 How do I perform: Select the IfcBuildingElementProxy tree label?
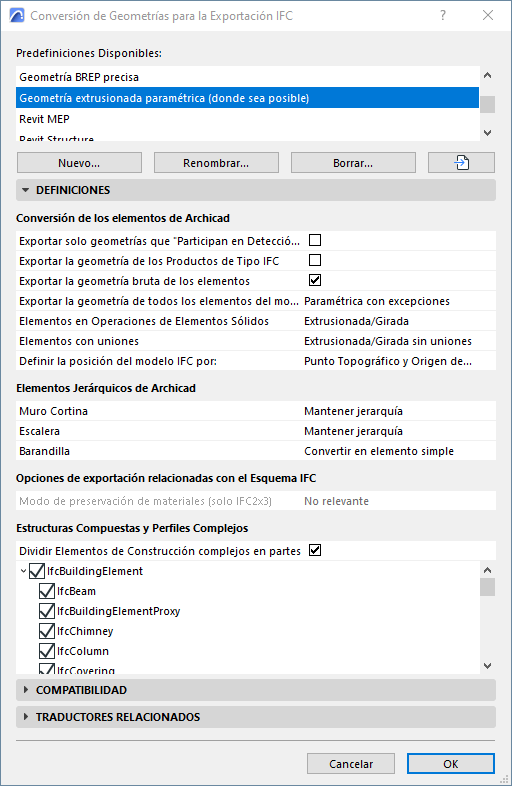click(118, 612)
